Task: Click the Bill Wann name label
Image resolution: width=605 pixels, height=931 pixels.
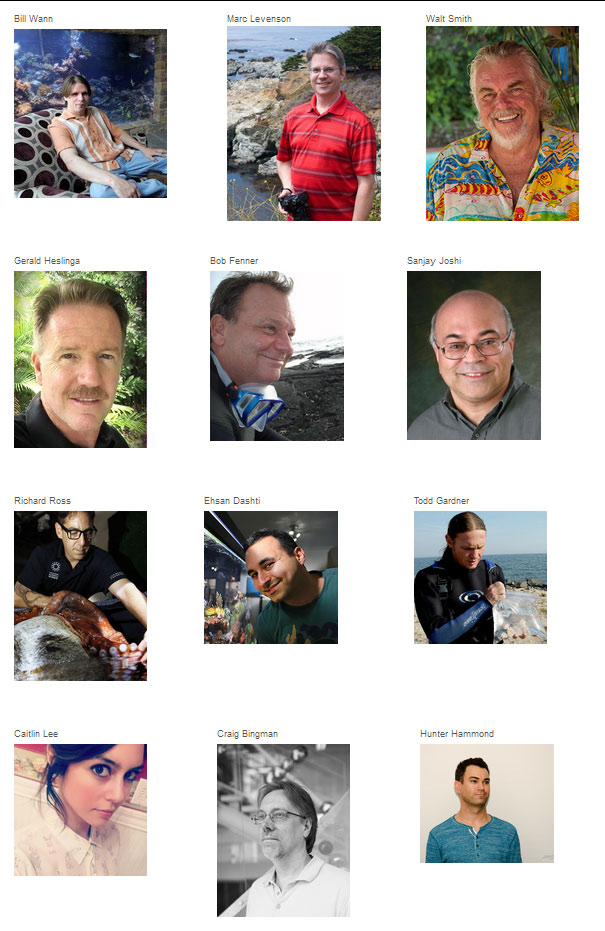Action: click(x=33, y=19)
